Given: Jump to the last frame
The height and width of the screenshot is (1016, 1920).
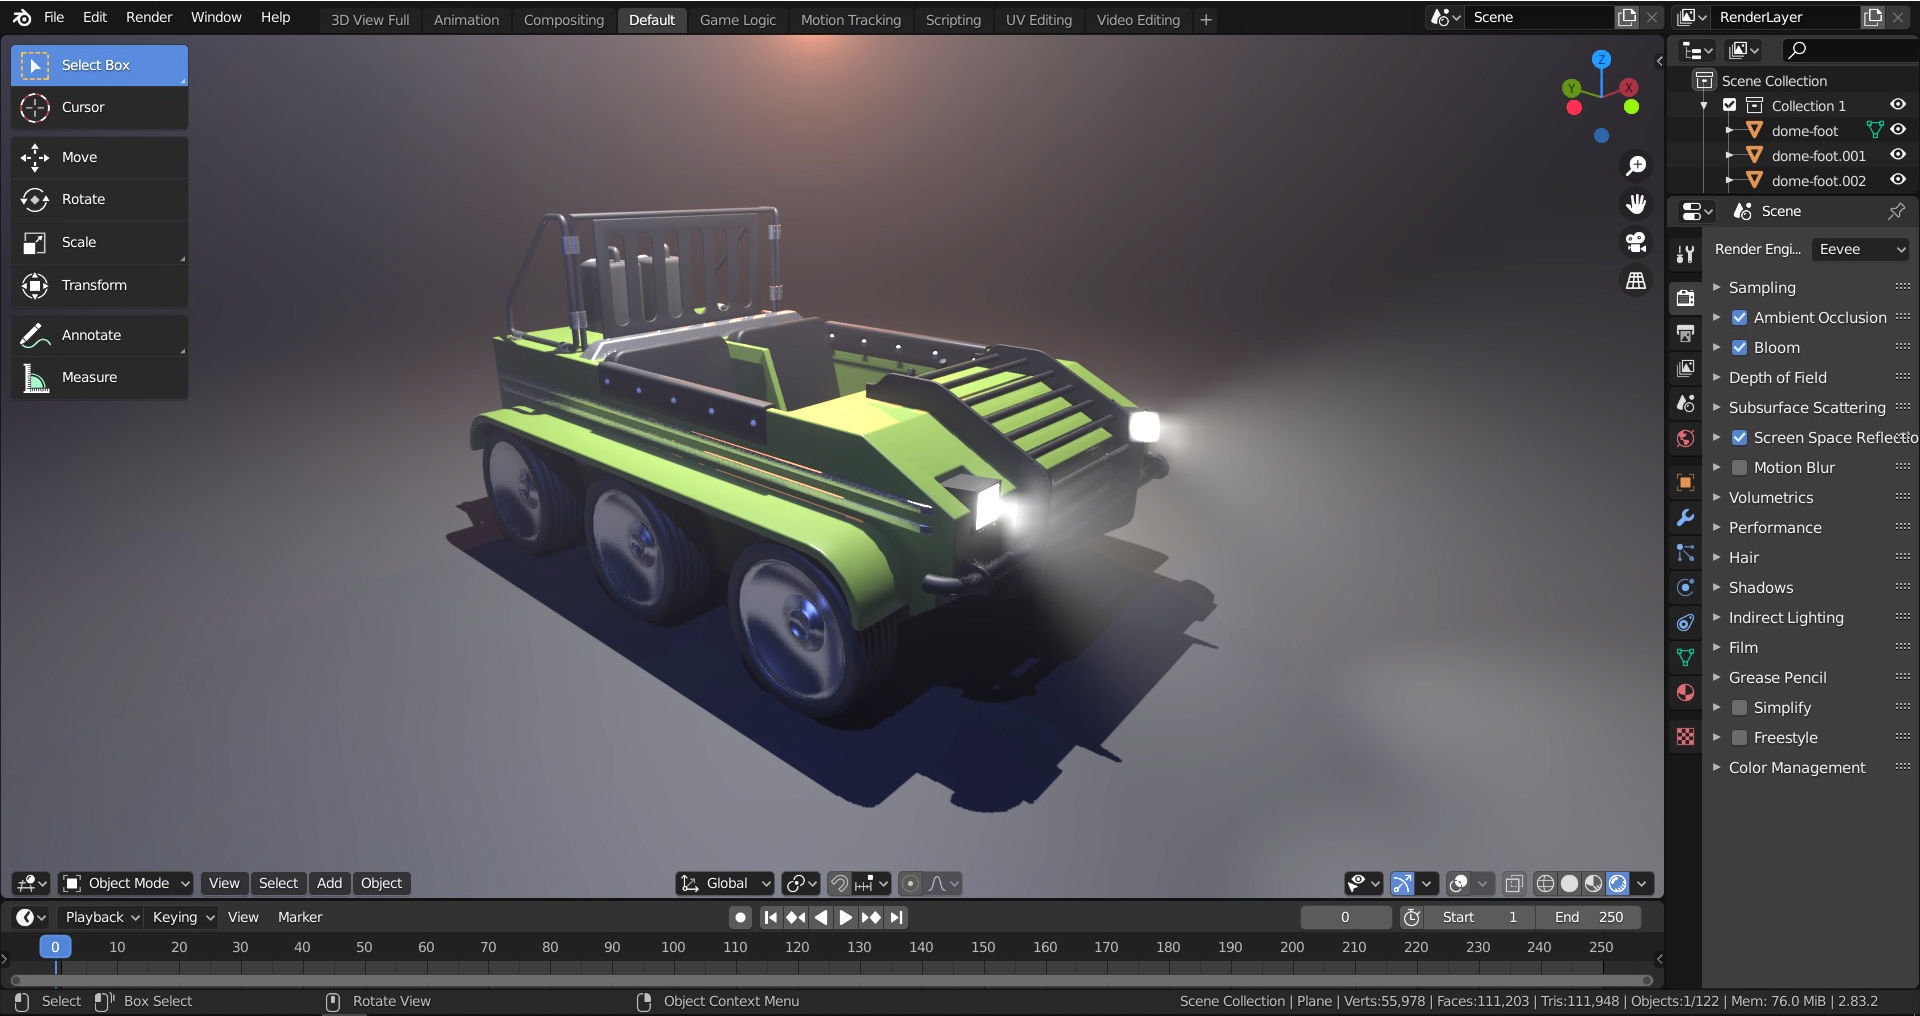Looking at the screenshot, I should (897, 917).
